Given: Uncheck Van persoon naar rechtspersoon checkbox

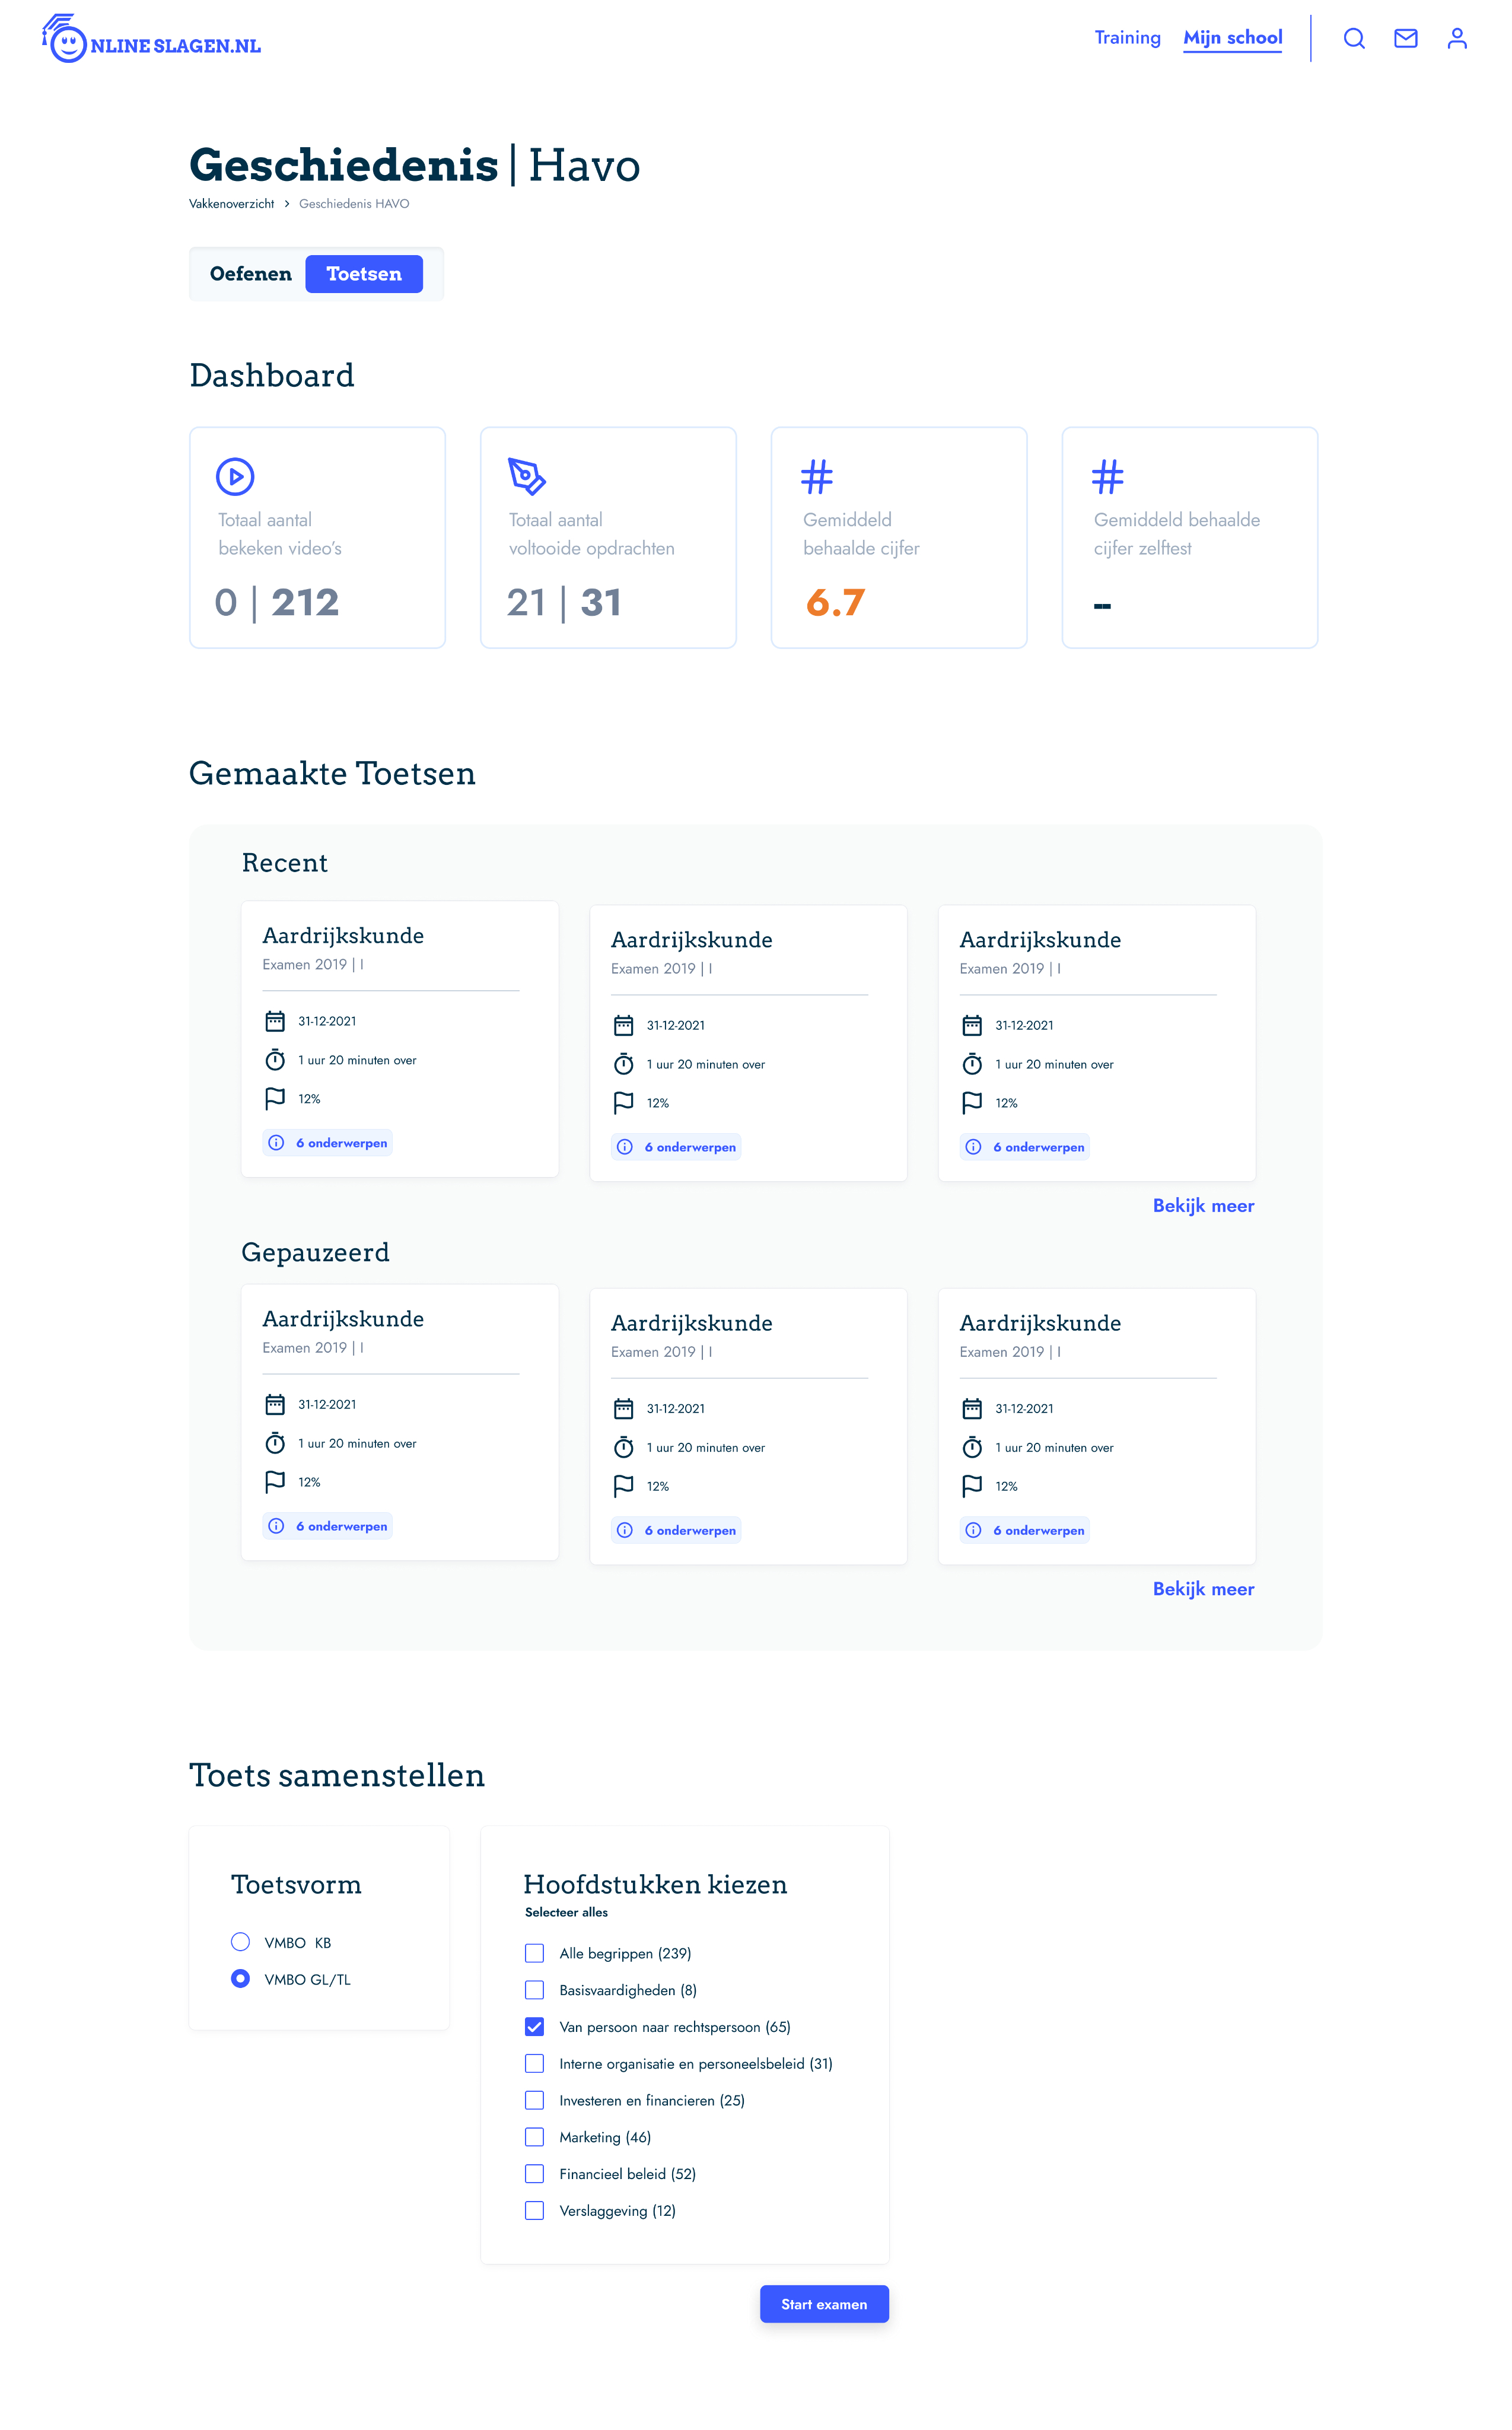Looking at the screenshot, I should point(535,2026).
